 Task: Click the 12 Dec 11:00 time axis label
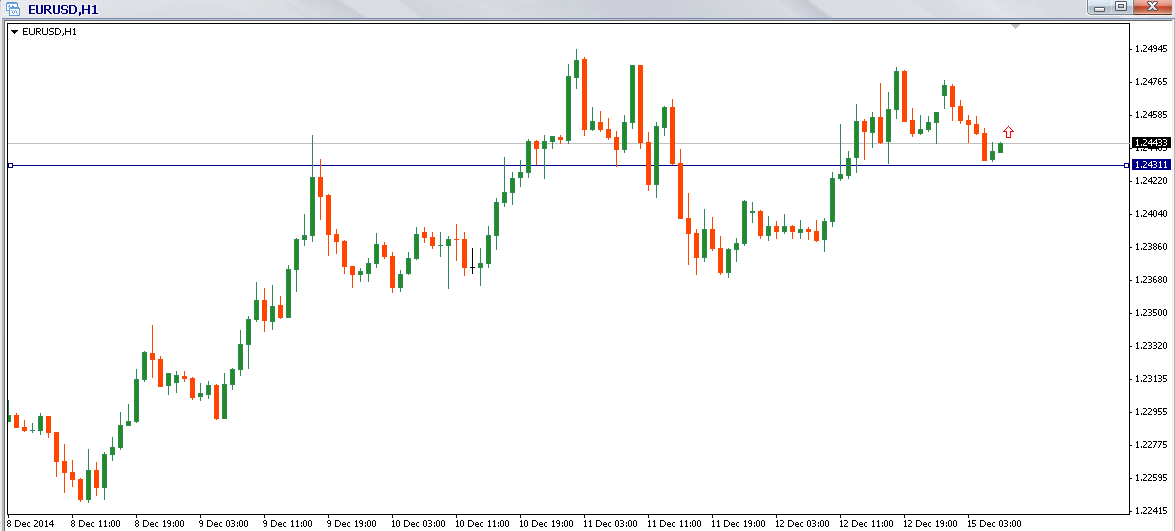coord(867,524)
